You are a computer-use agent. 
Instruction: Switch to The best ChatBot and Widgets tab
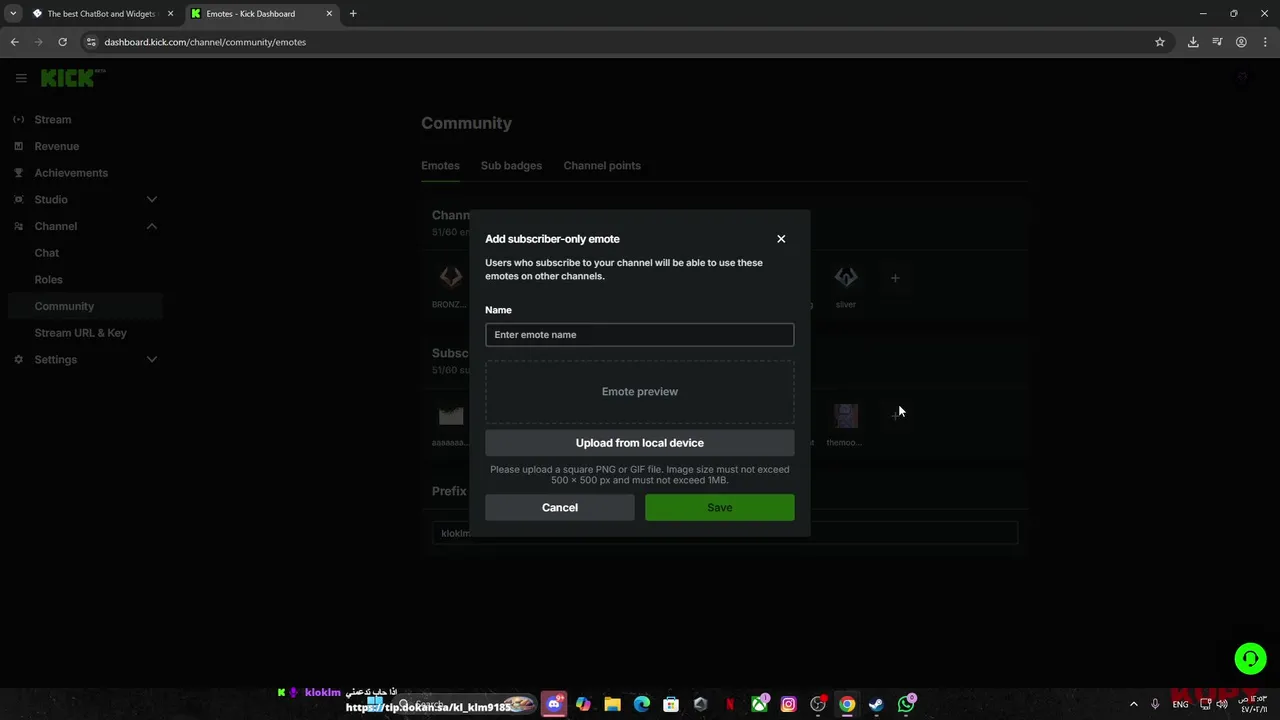tap(100, 14)
